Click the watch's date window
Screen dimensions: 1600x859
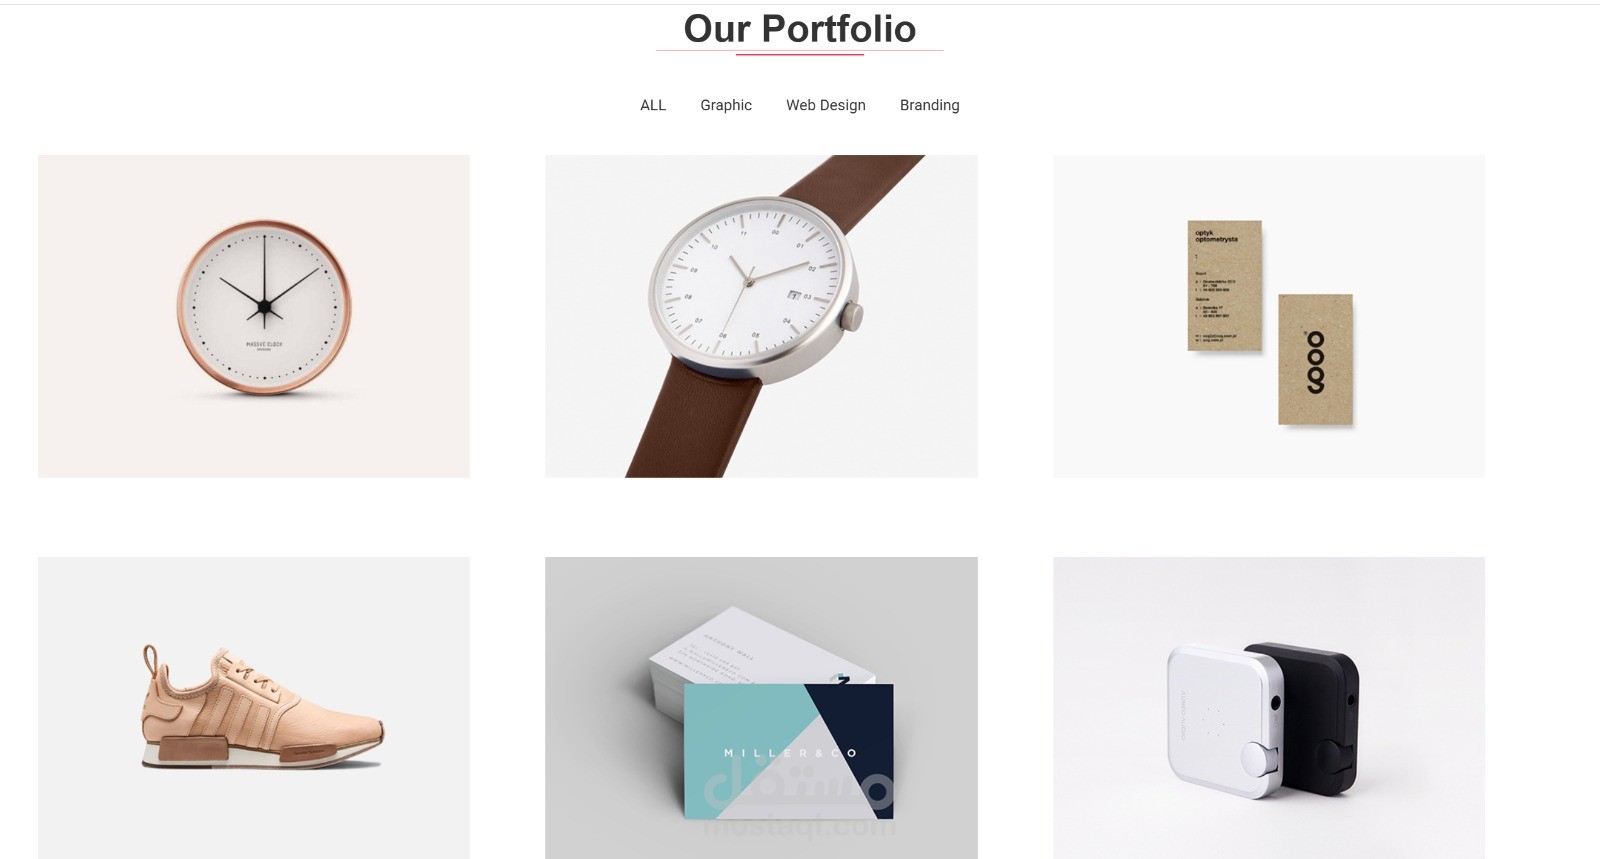click(794, 295)
